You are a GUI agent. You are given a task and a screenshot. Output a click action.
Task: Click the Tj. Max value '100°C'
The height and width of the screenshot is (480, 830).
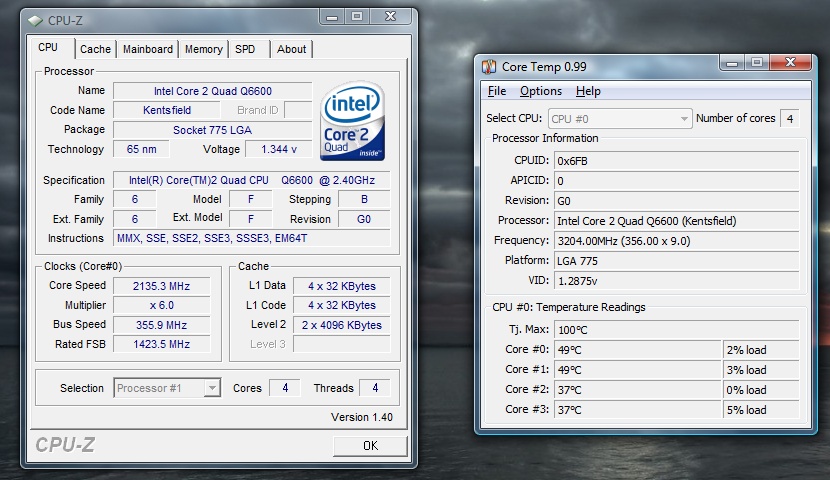676,330
